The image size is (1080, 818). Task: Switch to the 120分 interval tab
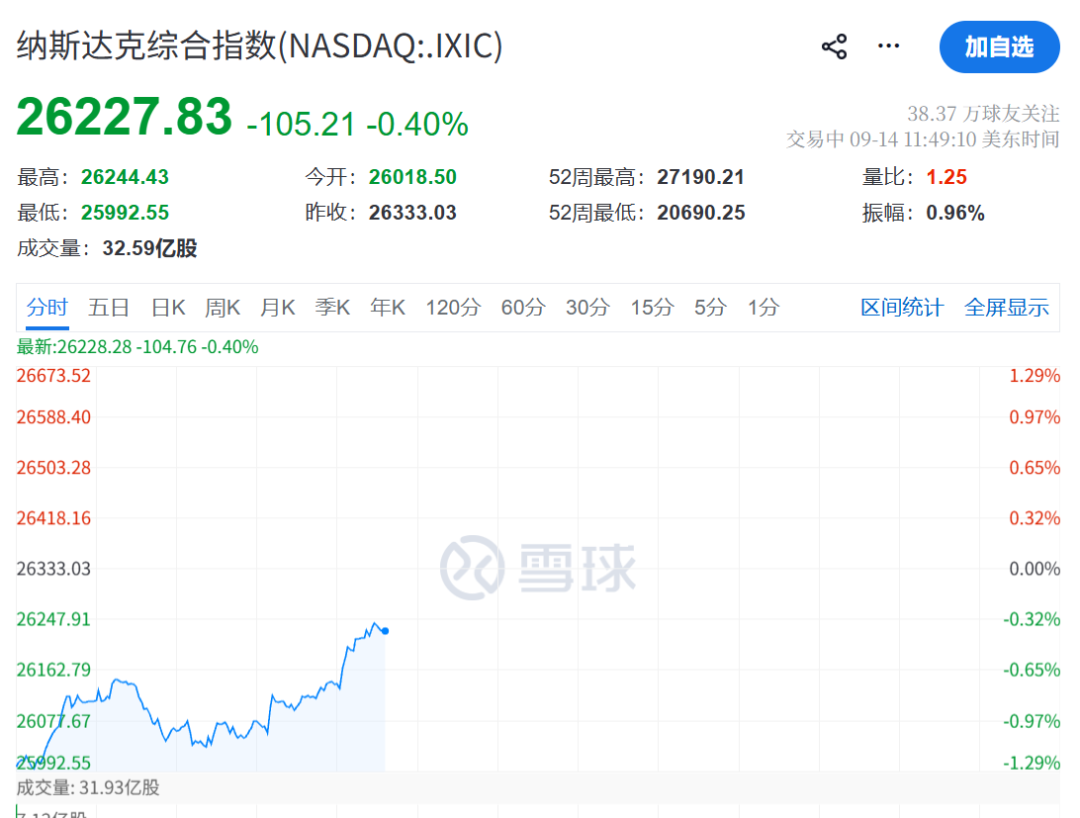point(453,307)
